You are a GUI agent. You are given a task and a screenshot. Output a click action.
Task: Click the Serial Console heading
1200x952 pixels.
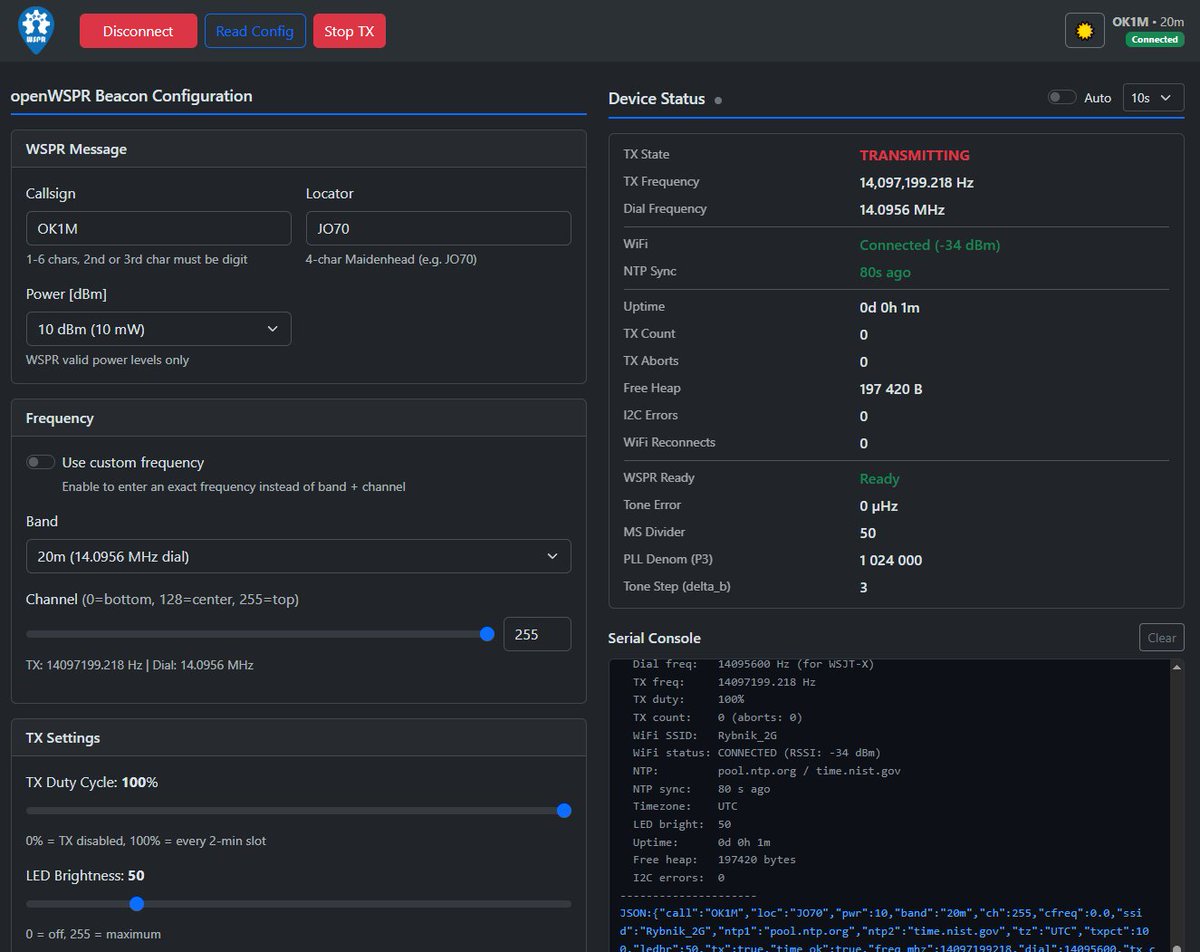[654, 638]
